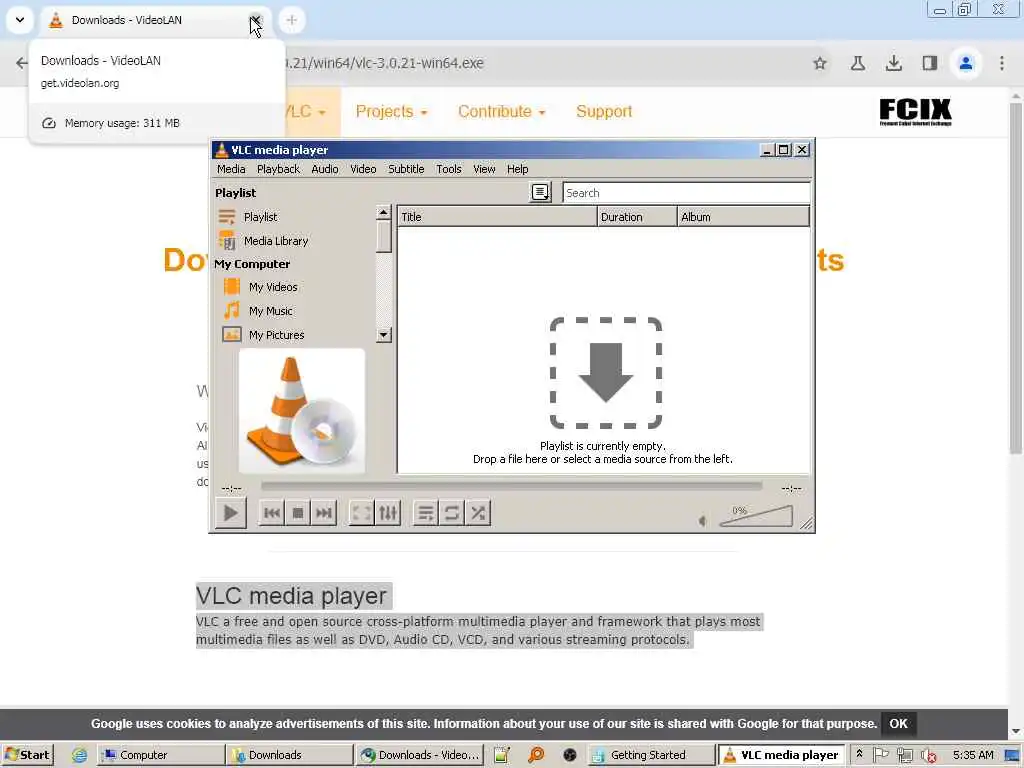
Task: Switch to the Downloads folder taskbar window
Action: point(289,755)
